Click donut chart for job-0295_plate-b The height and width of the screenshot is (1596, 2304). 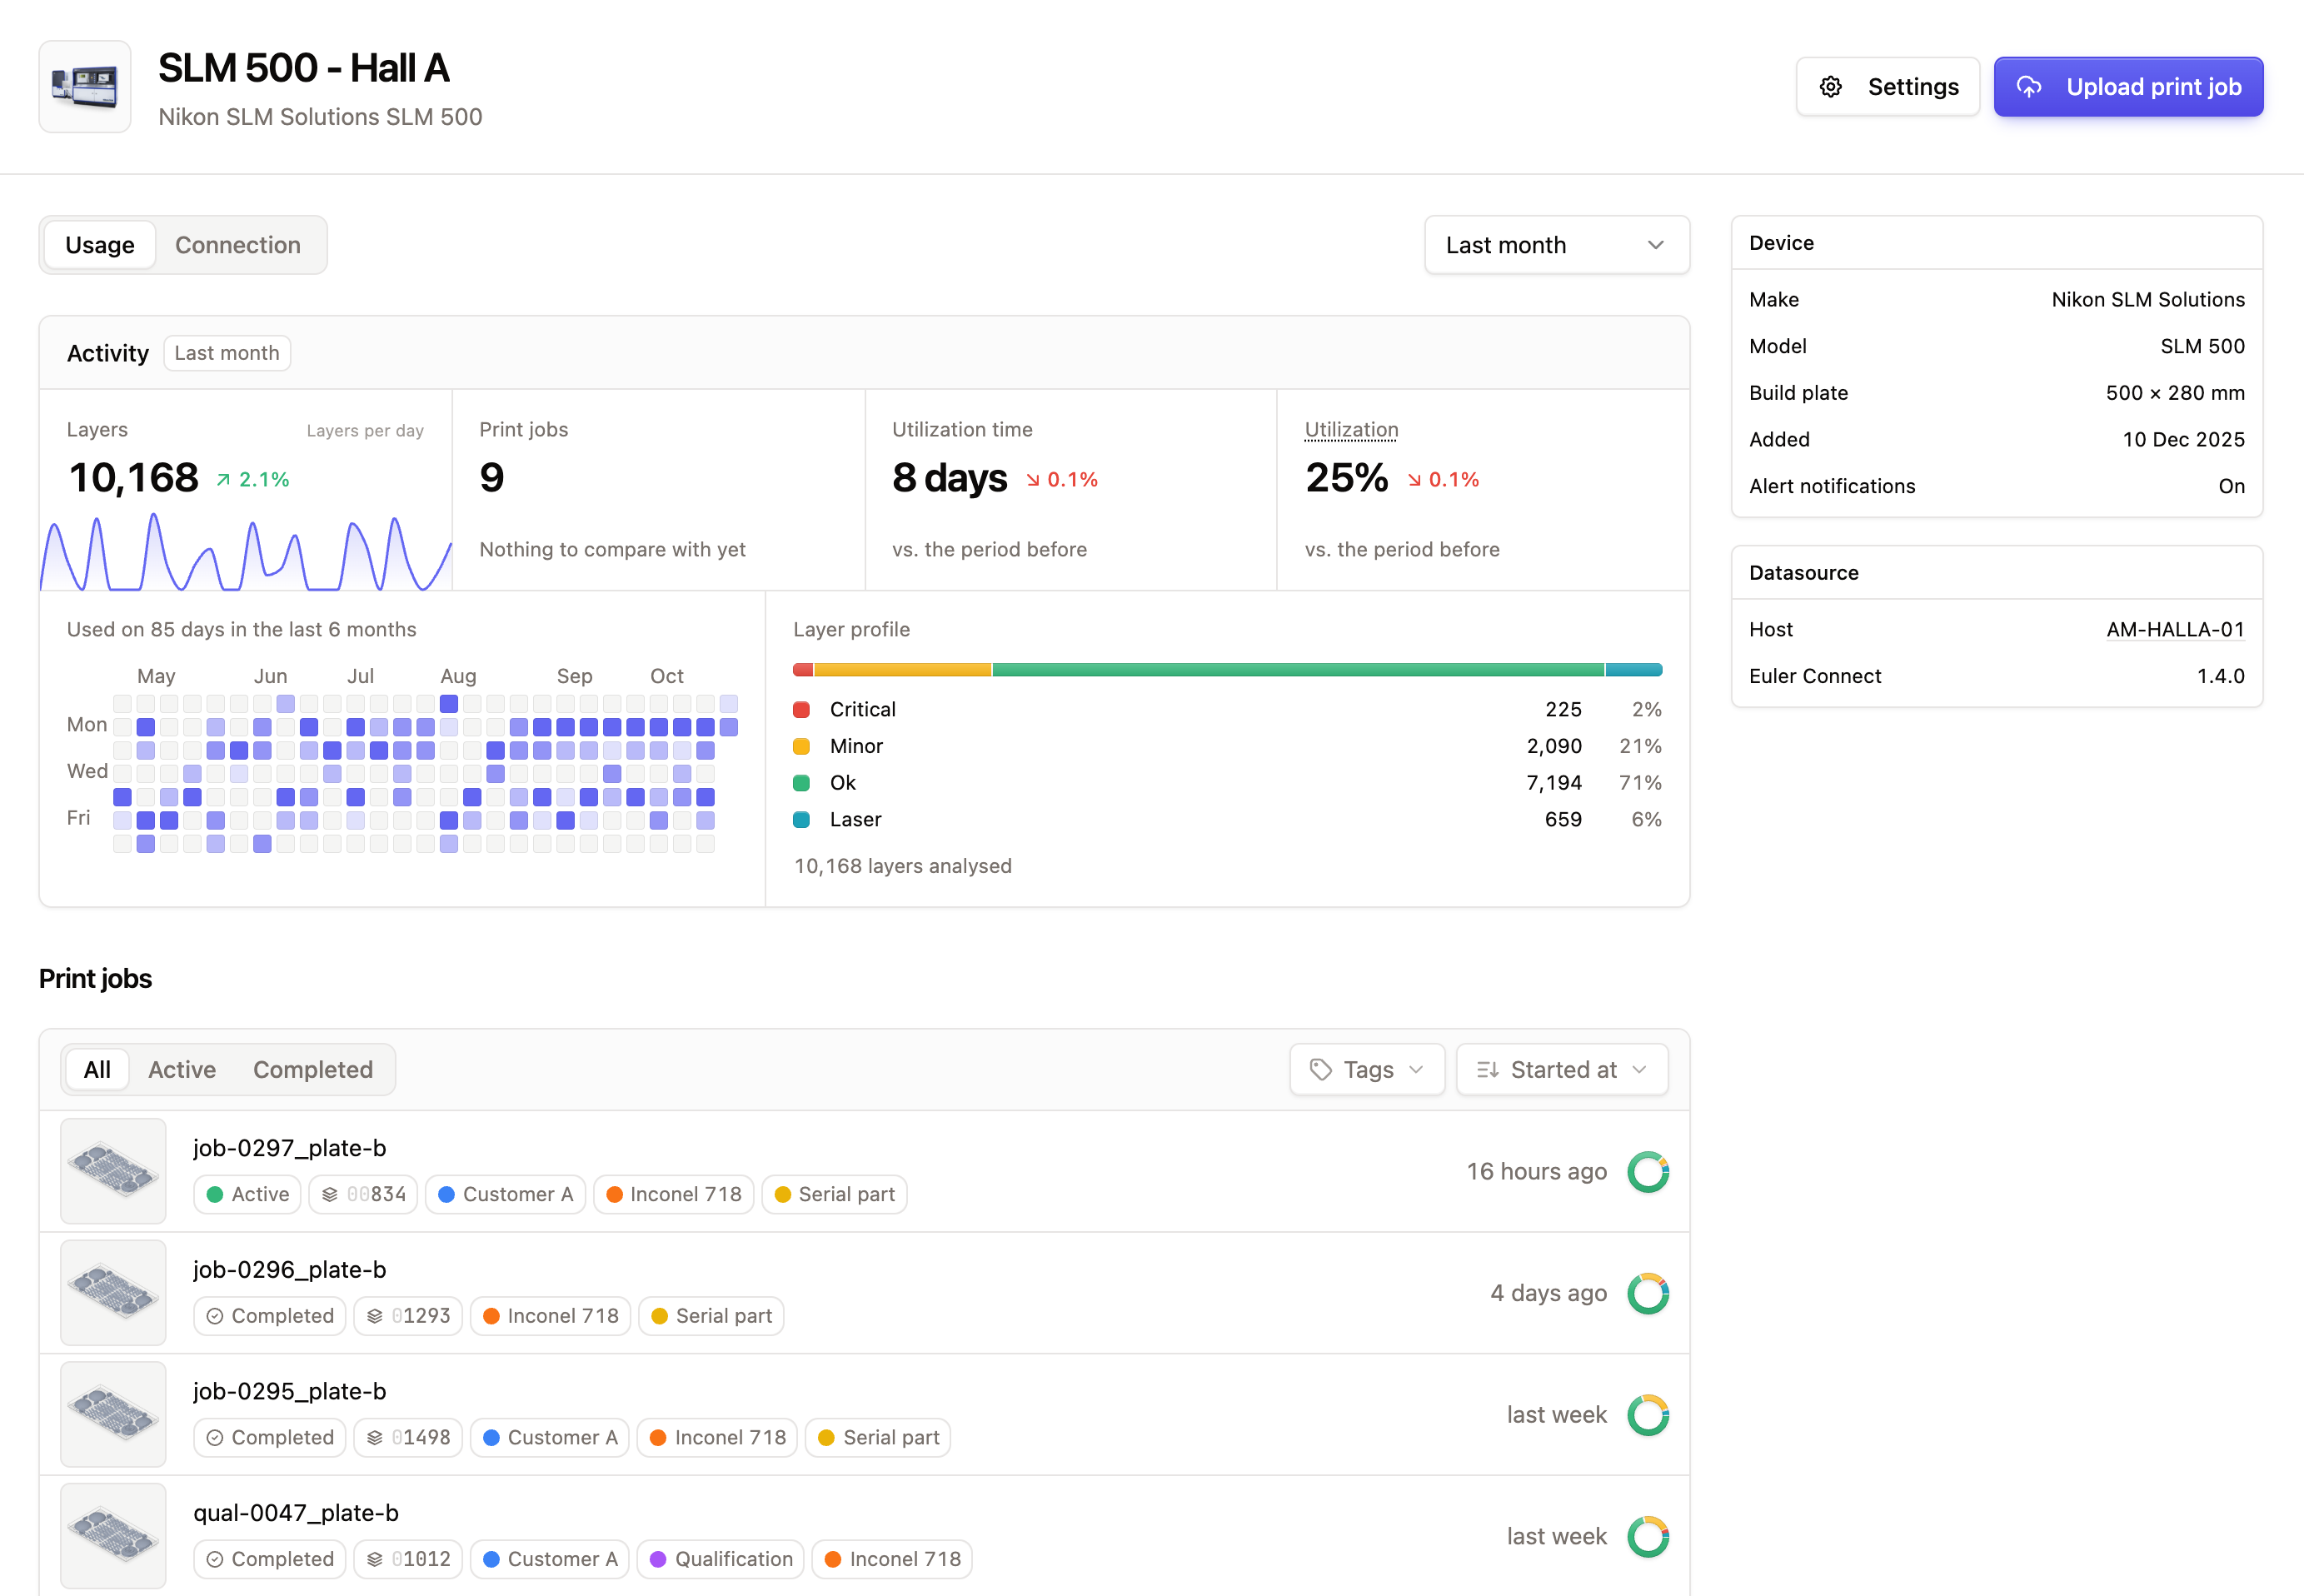coord(1648,1415)
